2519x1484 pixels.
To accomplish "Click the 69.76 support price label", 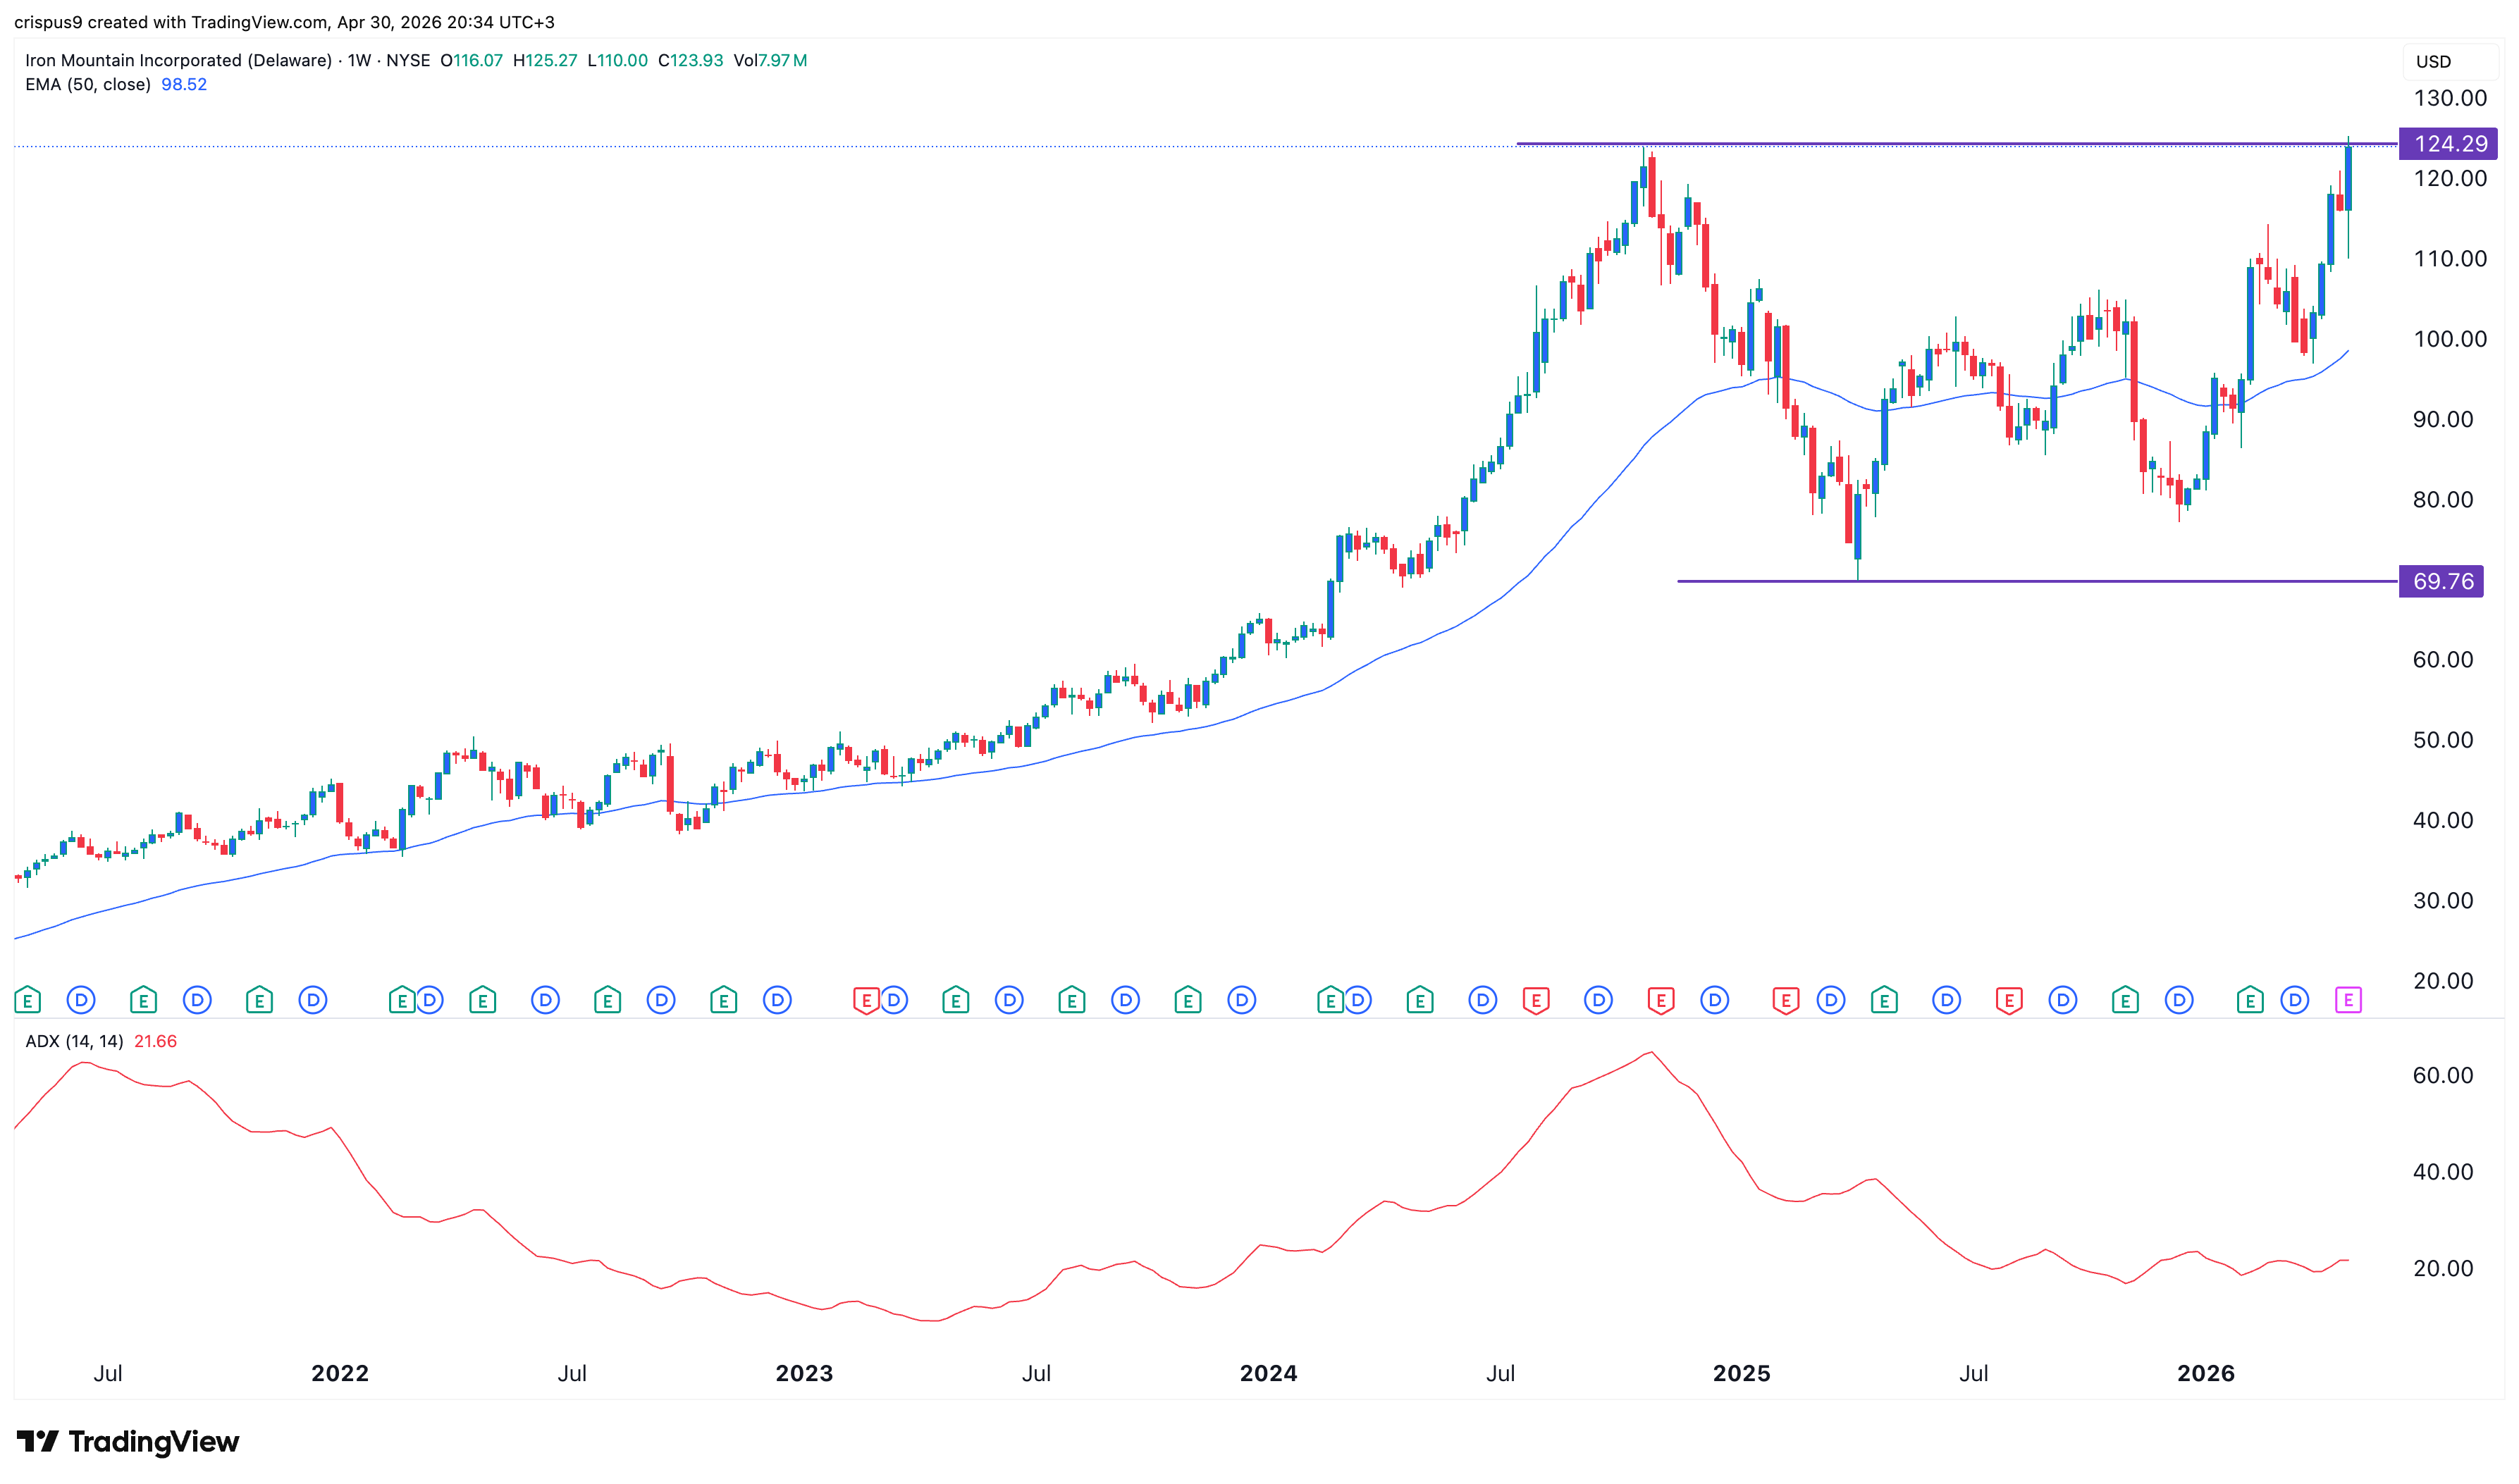I will tap(2441, 581).
